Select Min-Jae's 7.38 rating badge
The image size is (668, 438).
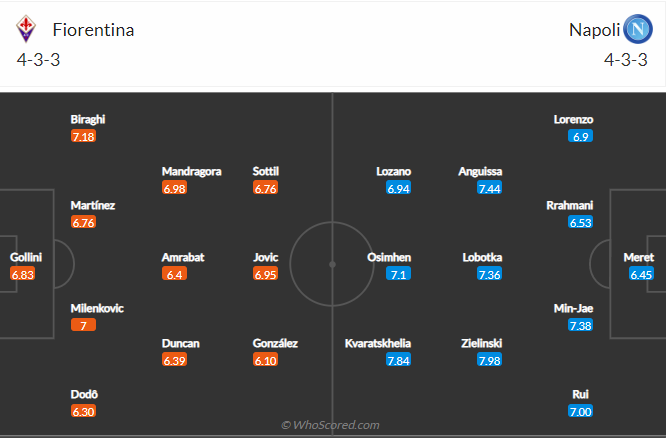coord(581,325)
